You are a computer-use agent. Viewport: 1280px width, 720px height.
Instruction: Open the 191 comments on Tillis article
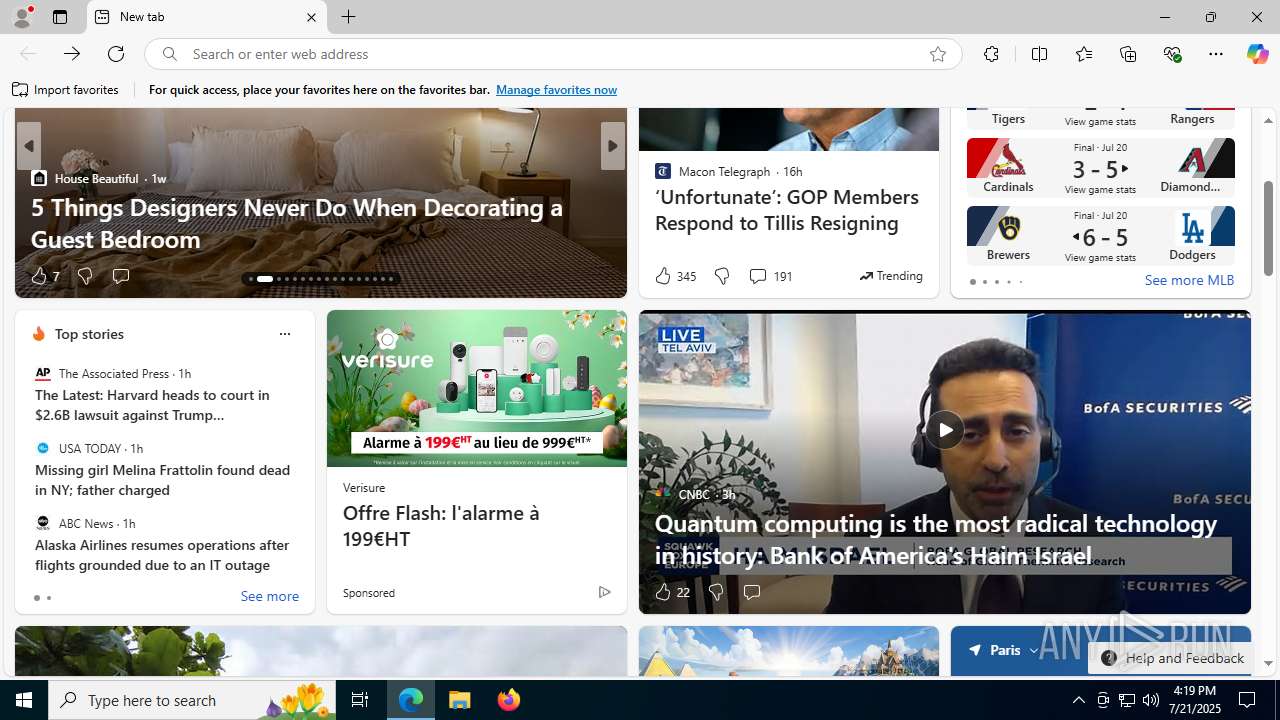770,276
